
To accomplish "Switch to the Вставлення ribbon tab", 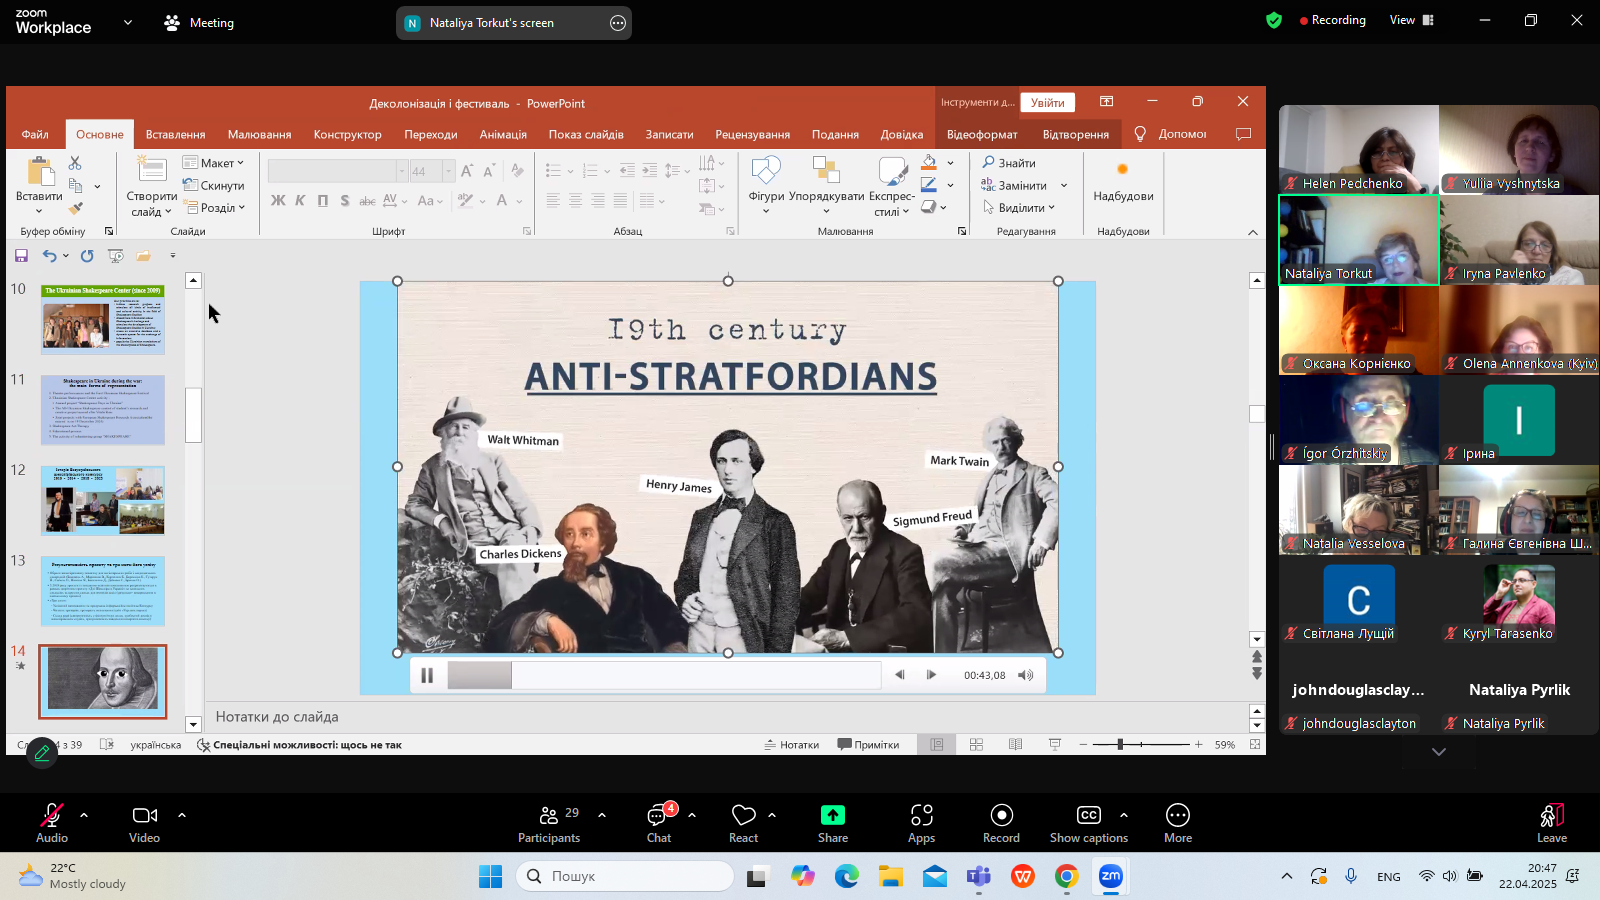I will 175,134.
